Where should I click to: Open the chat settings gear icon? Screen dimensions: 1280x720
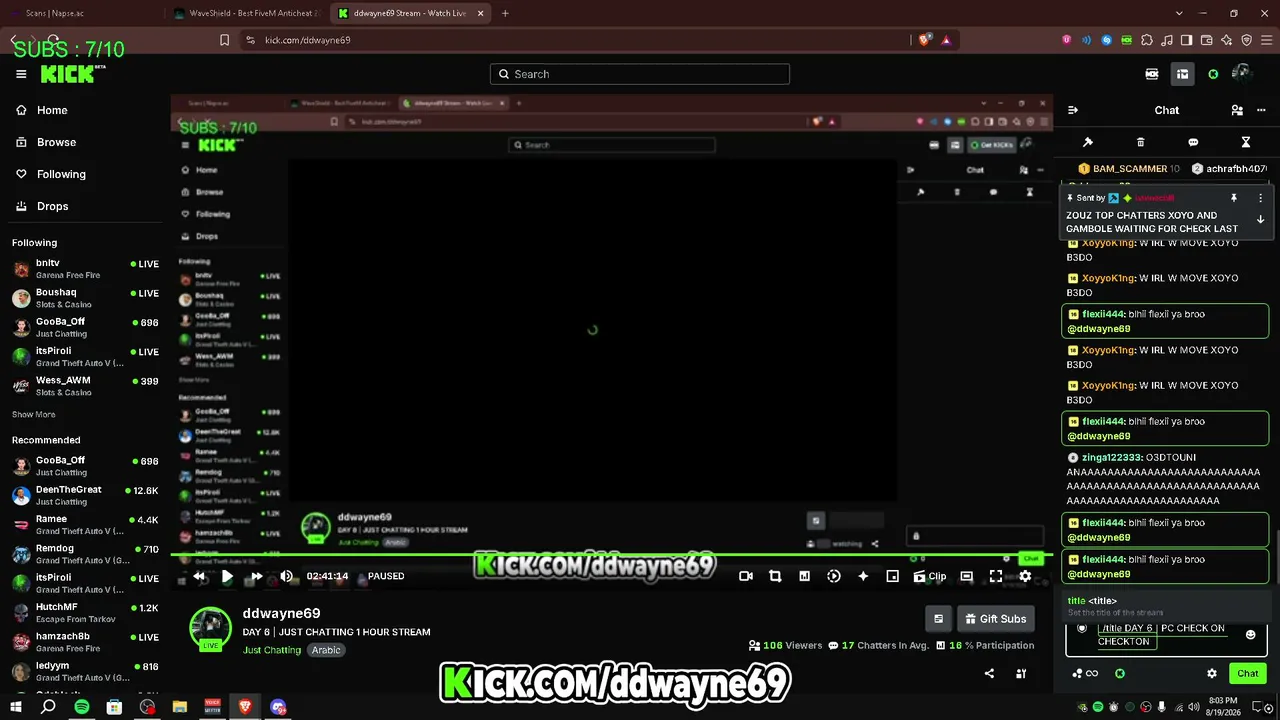[1212, 674]
